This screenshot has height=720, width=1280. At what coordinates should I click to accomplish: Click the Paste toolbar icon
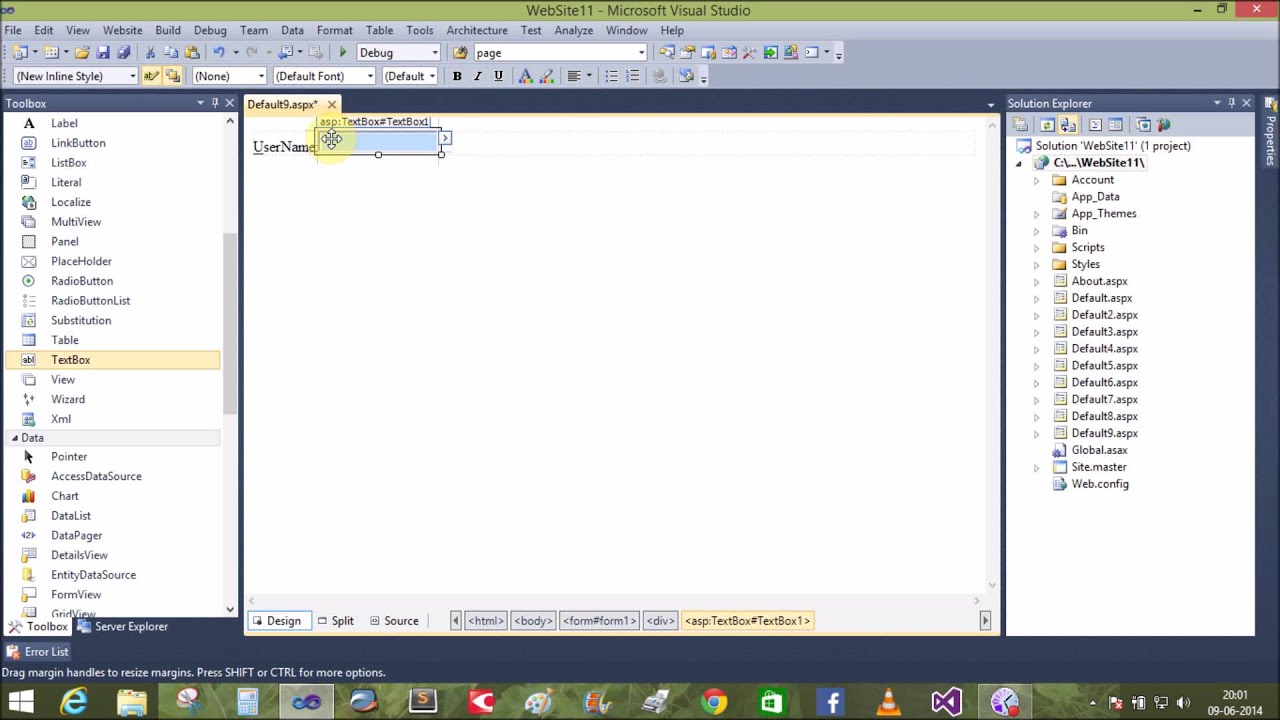pos(192,52)
